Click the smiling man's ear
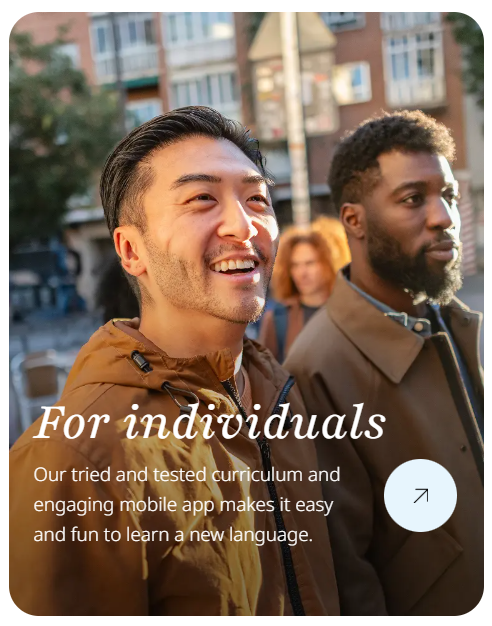This screenshot has height=626, width=492. (129, 252)
